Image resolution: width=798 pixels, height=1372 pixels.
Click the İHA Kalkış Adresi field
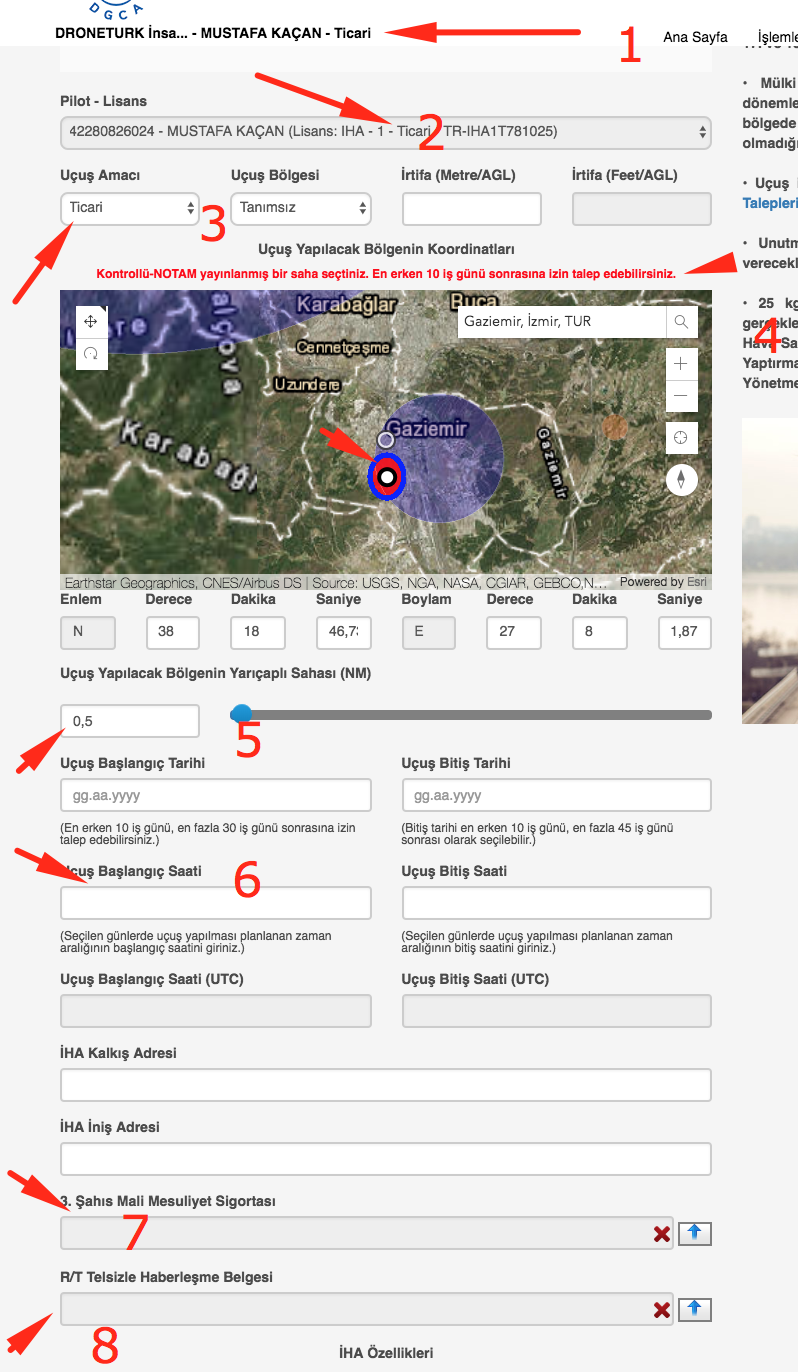tap(386, 1085)
